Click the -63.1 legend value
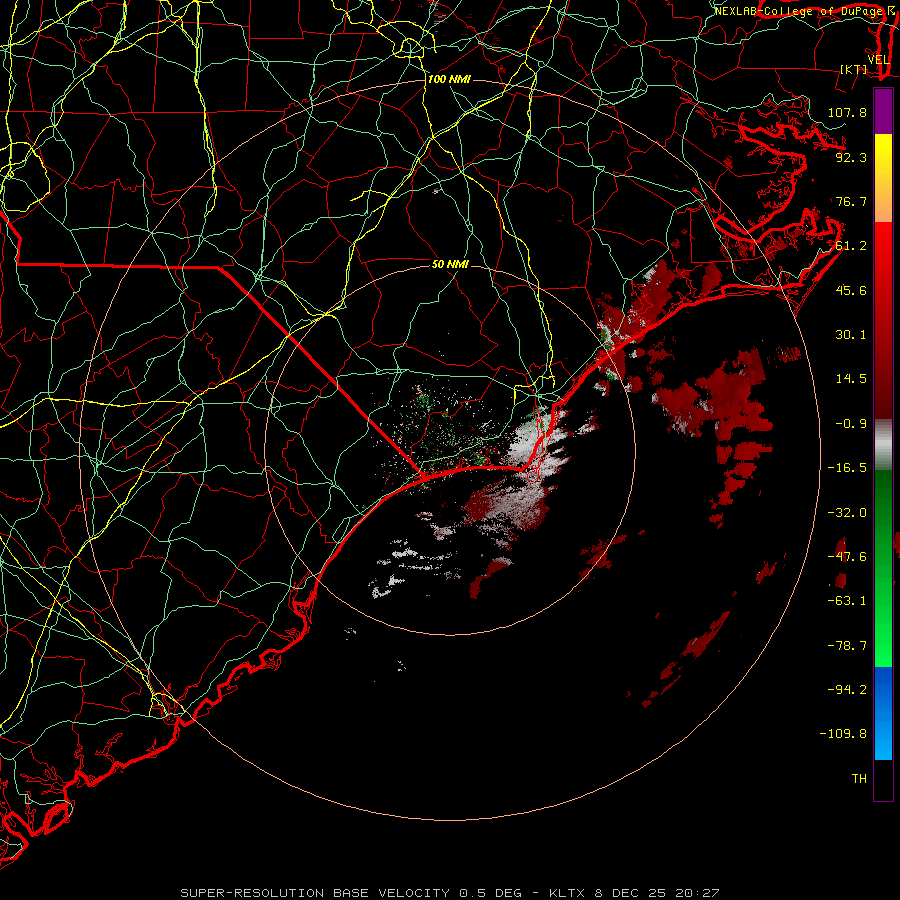 click(x=847, y=601)
